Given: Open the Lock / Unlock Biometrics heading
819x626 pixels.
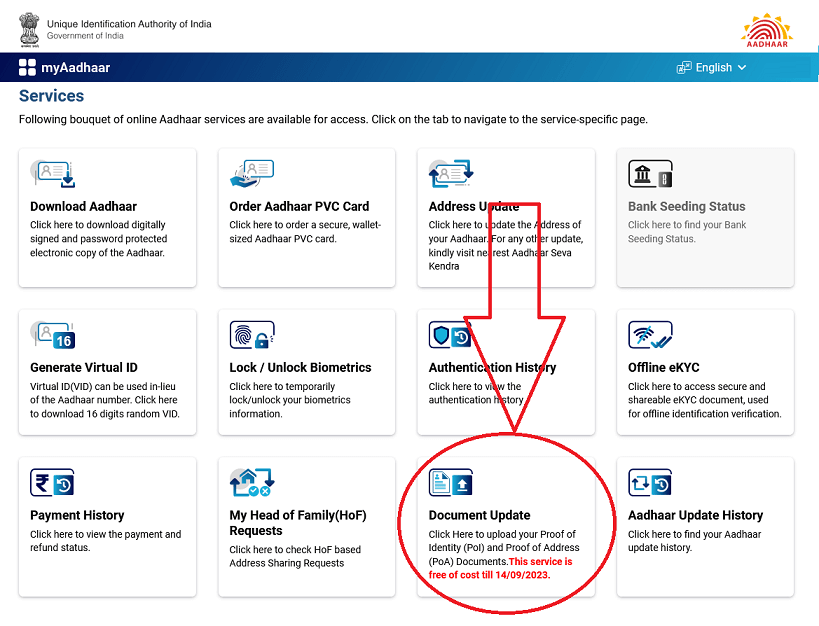Looking at the screenshot, I should pyautogui.click(x=300, y=367).
